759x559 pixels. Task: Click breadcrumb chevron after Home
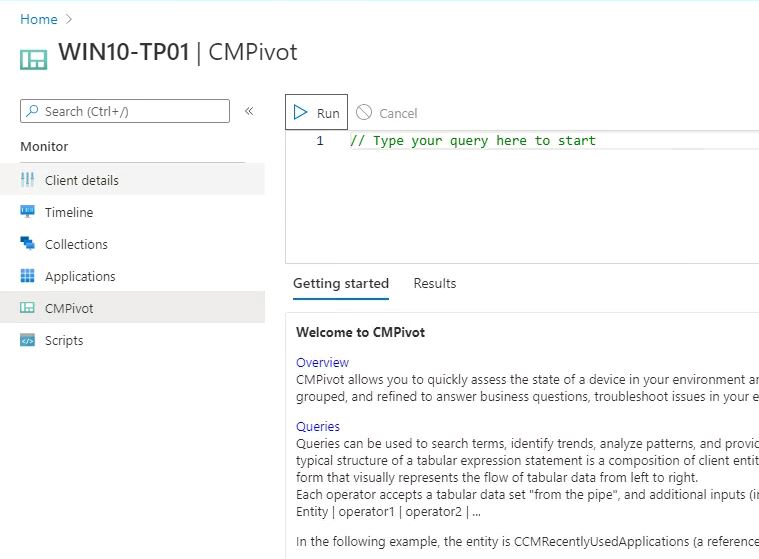[x=69, y=19]
